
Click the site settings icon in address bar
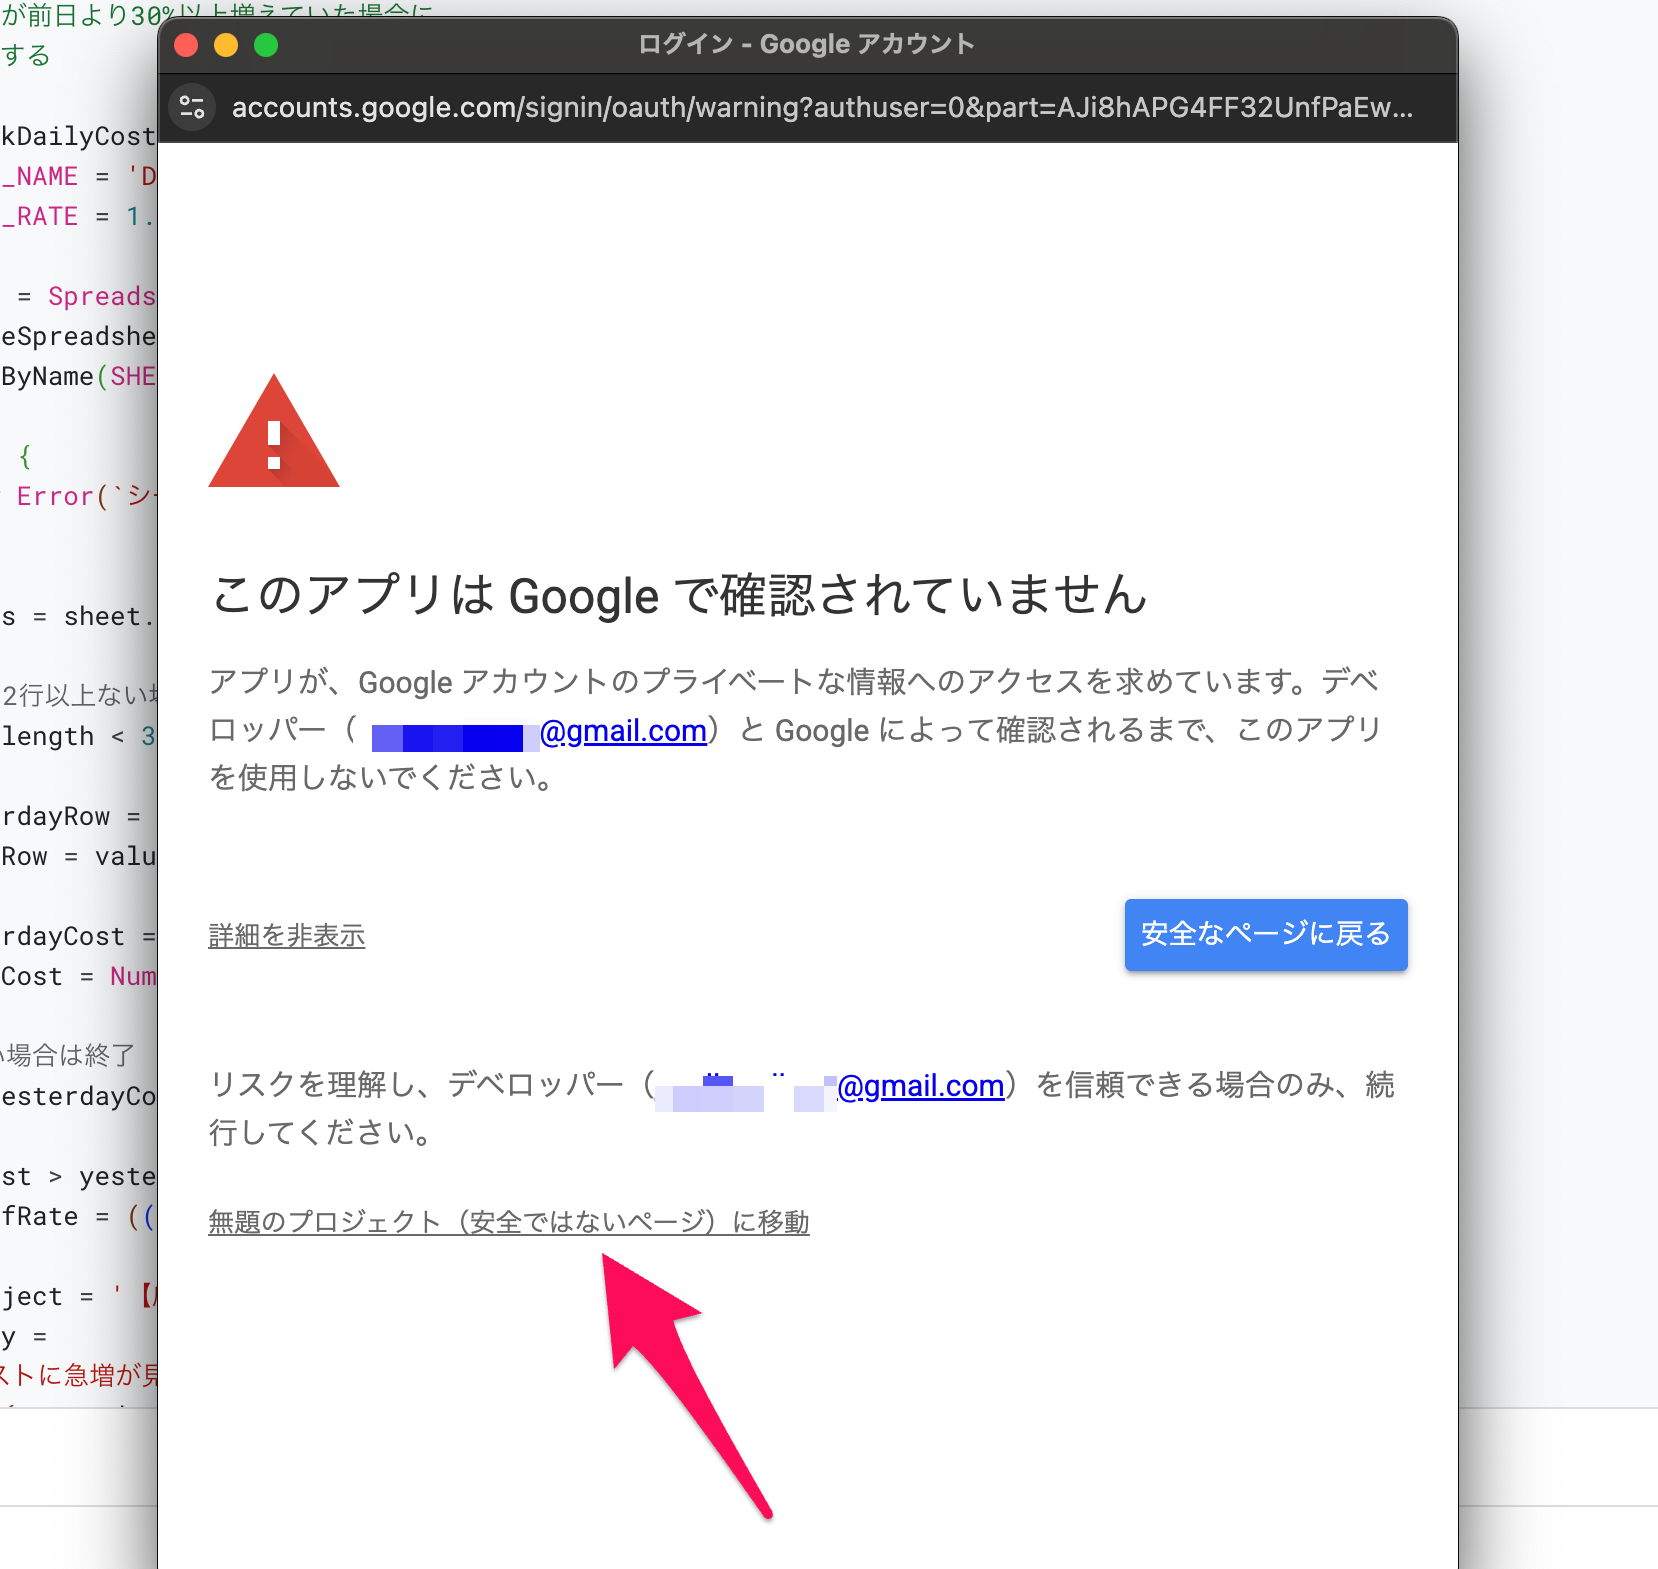192,107
